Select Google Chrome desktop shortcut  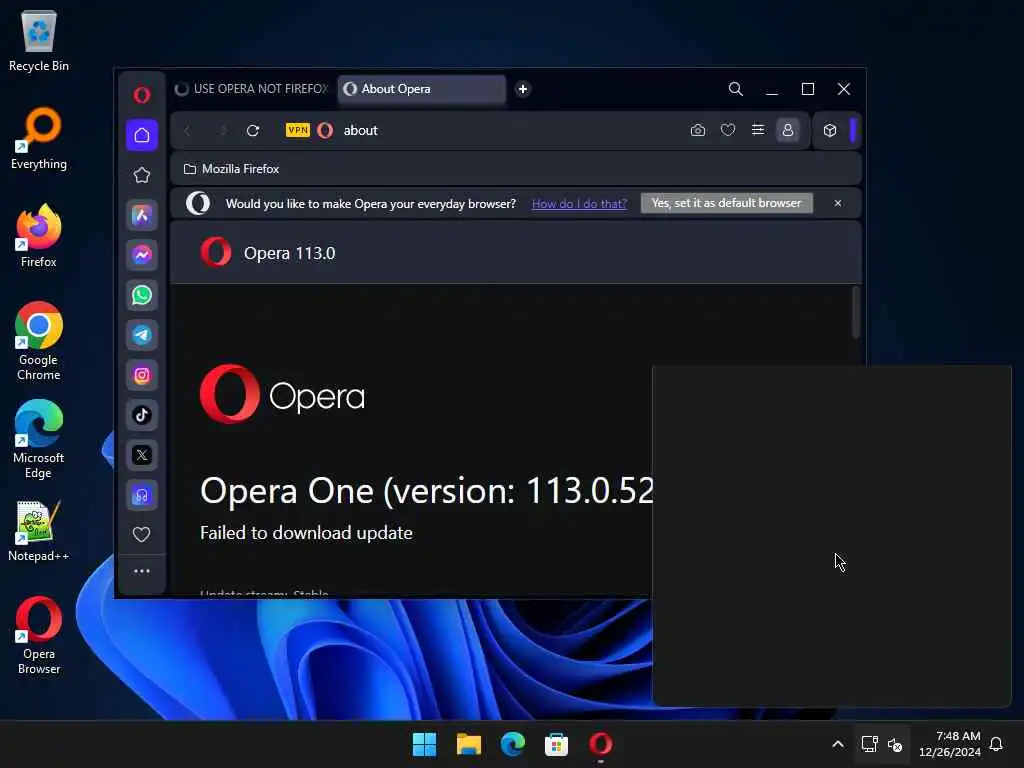coord(39,341)
